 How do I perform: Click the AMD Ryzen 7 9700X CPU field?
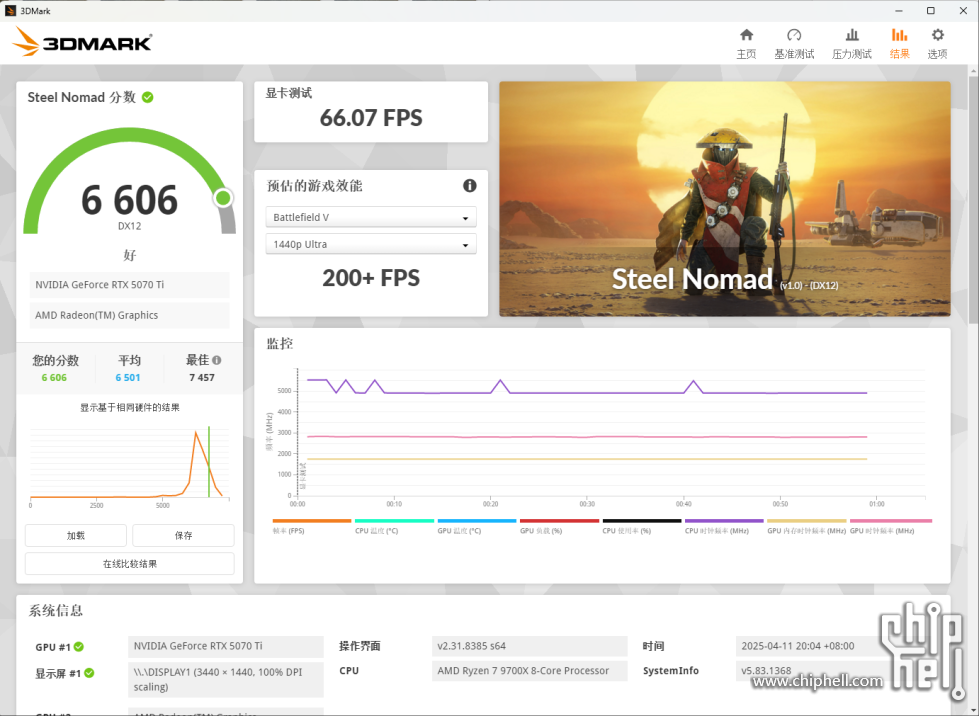coord(529,670)
